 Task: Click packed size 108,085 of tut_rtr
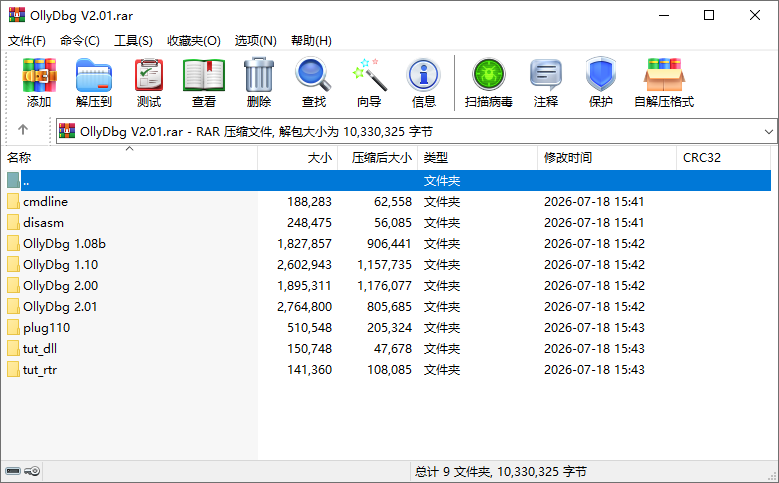(390, 370)
